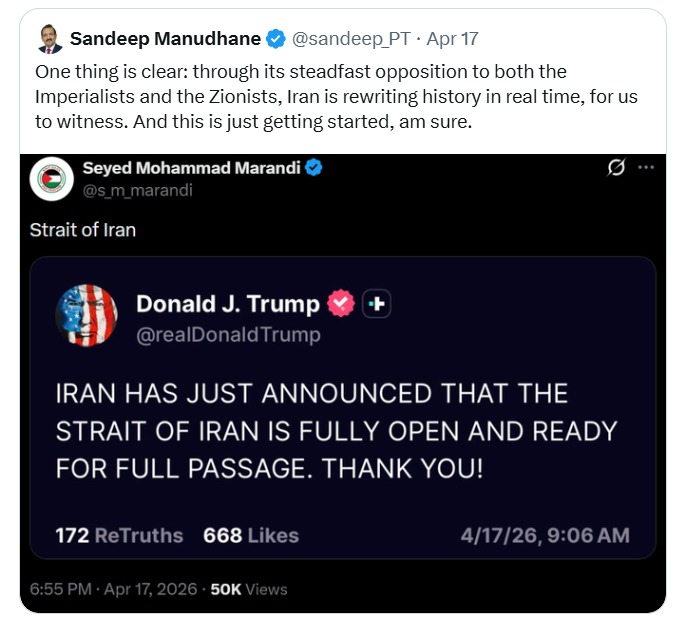Click the Donald J. Trump display name

tap(228, 304)
